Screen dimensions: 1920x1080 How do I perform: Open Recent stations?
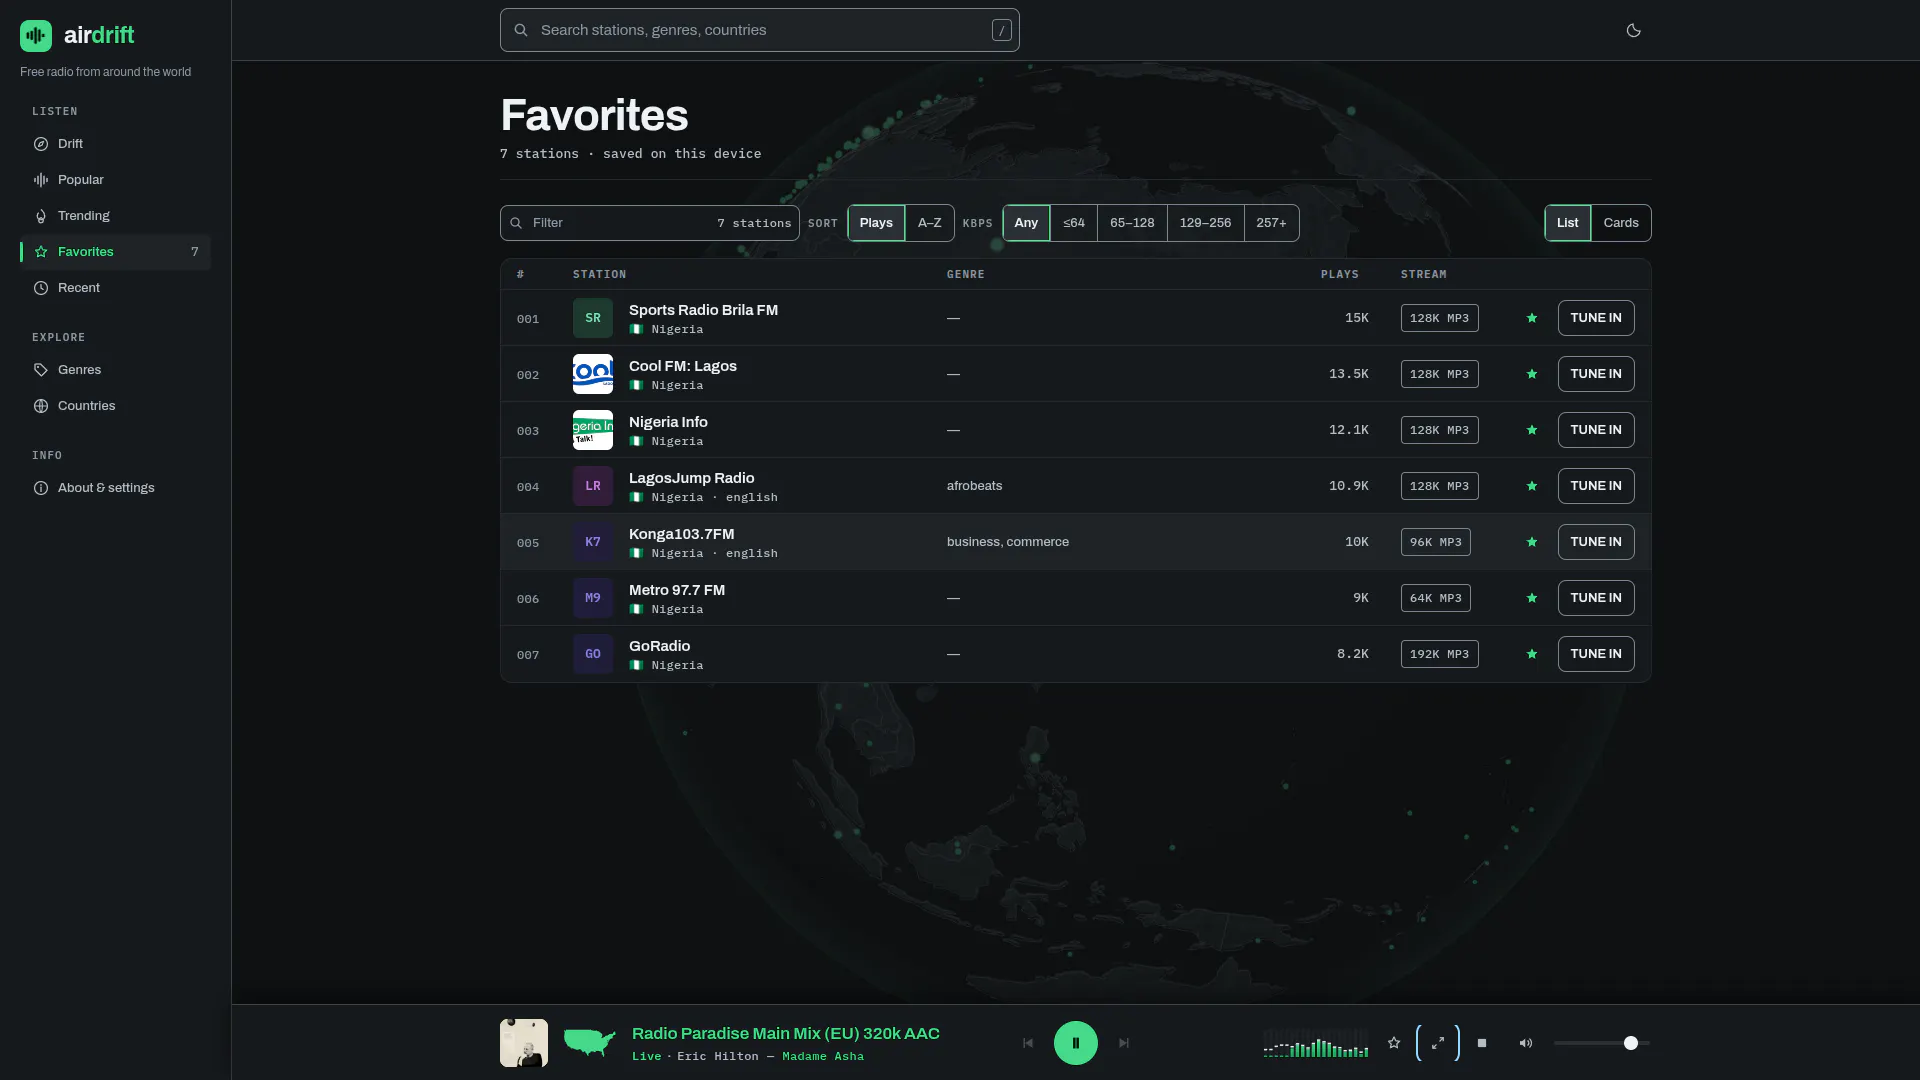[x=115, y=288]
